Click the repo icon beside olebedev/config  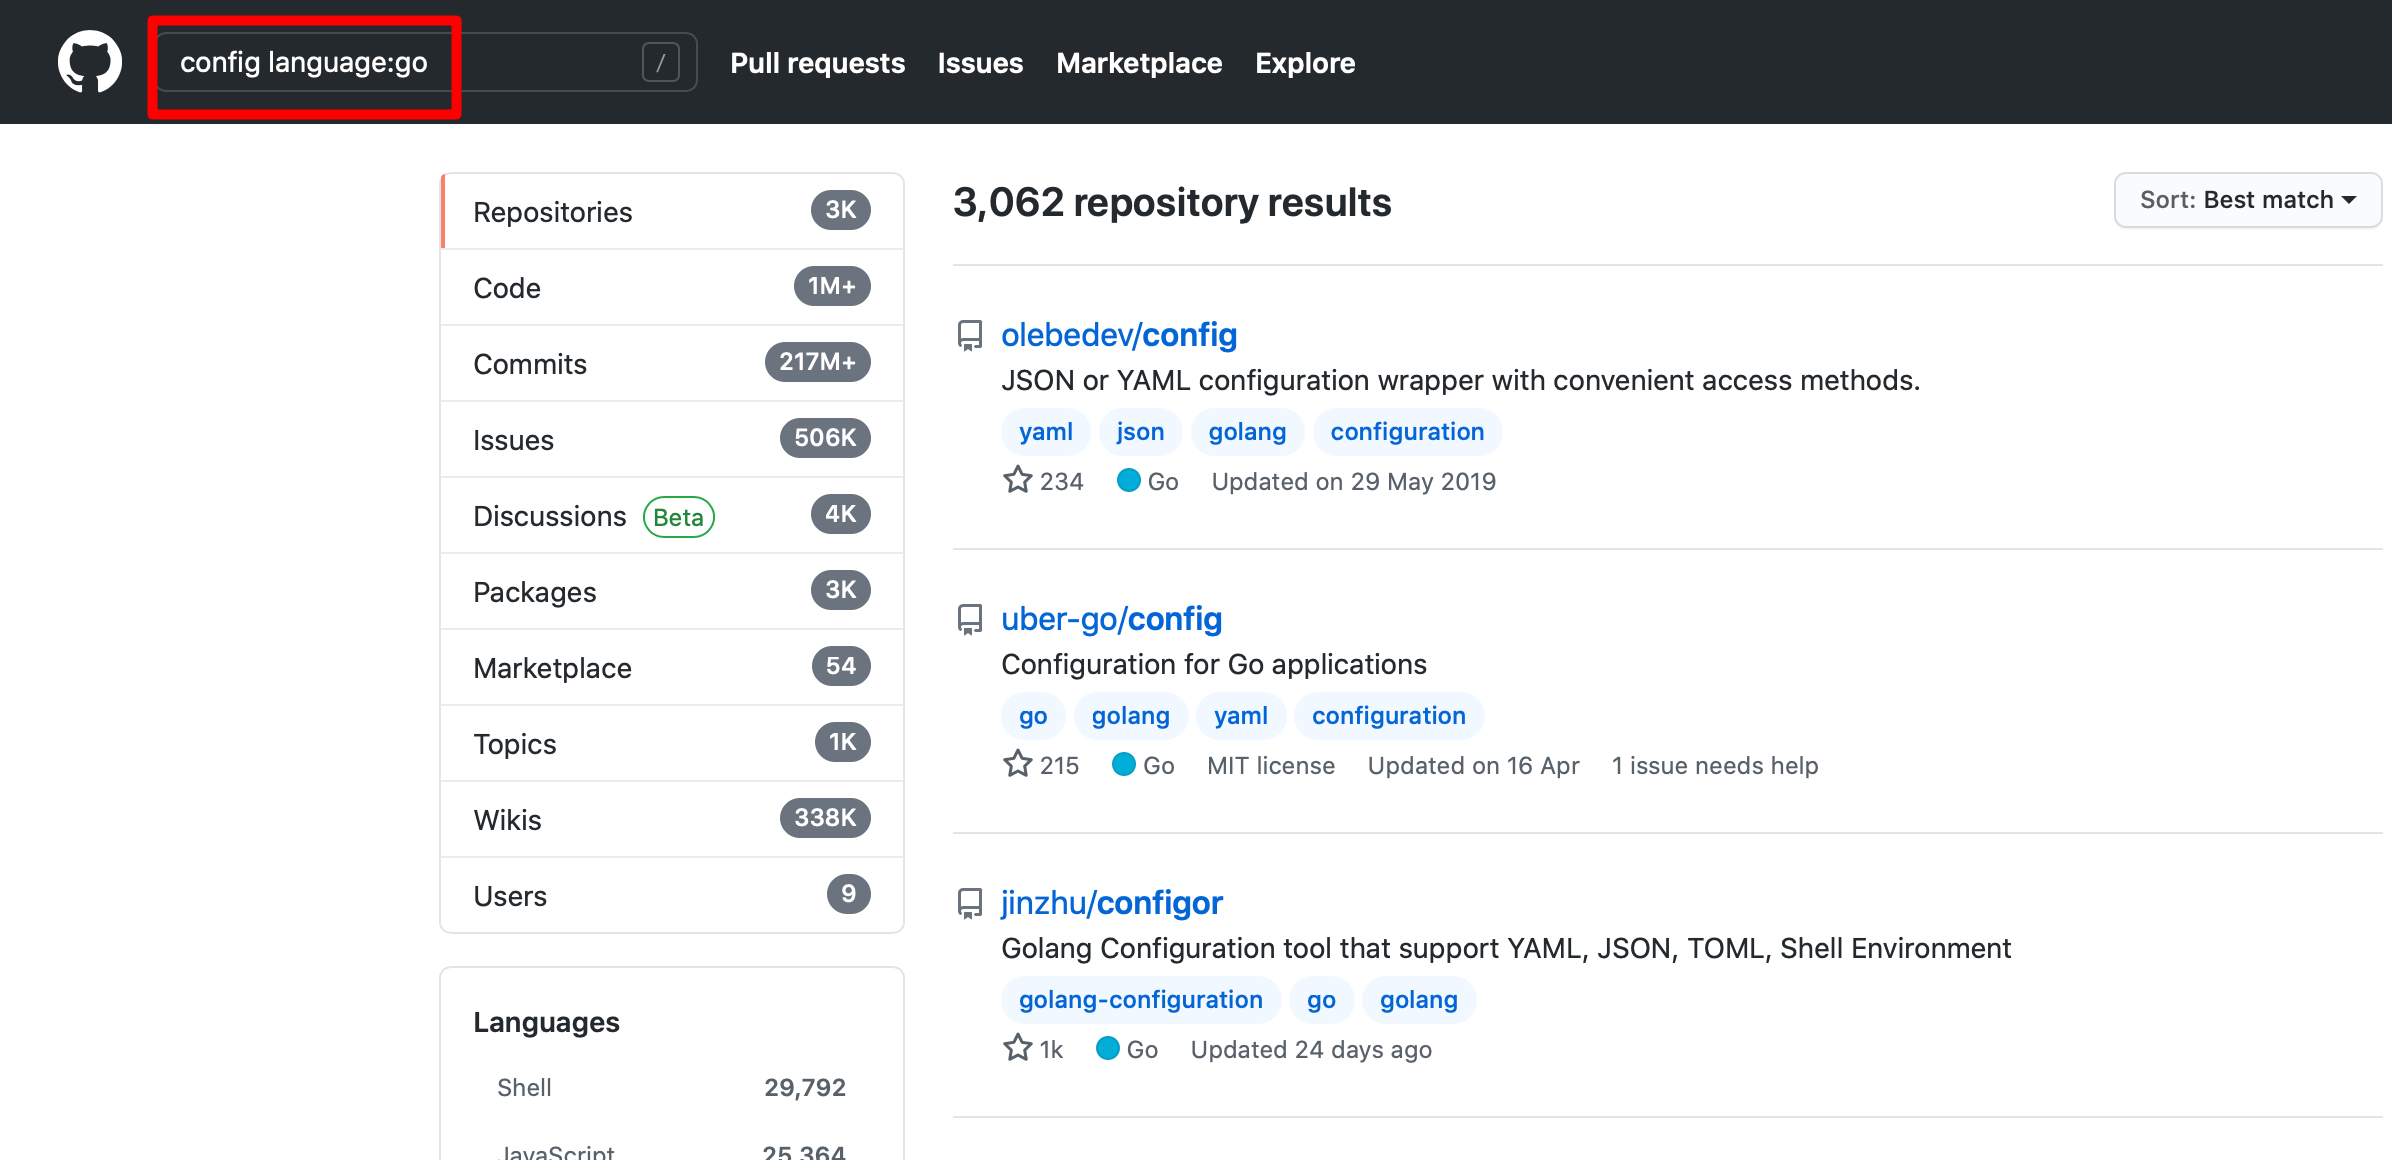point(969,335)
